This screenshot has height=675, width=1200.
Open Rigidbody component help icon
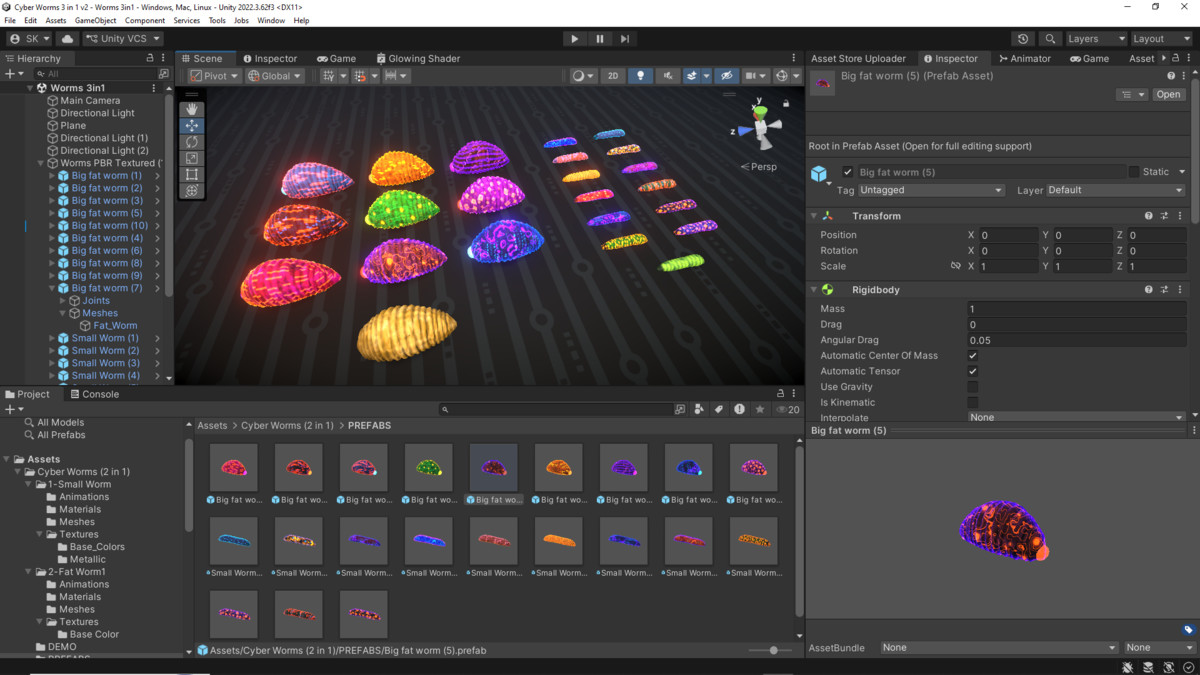[1148, 290]
